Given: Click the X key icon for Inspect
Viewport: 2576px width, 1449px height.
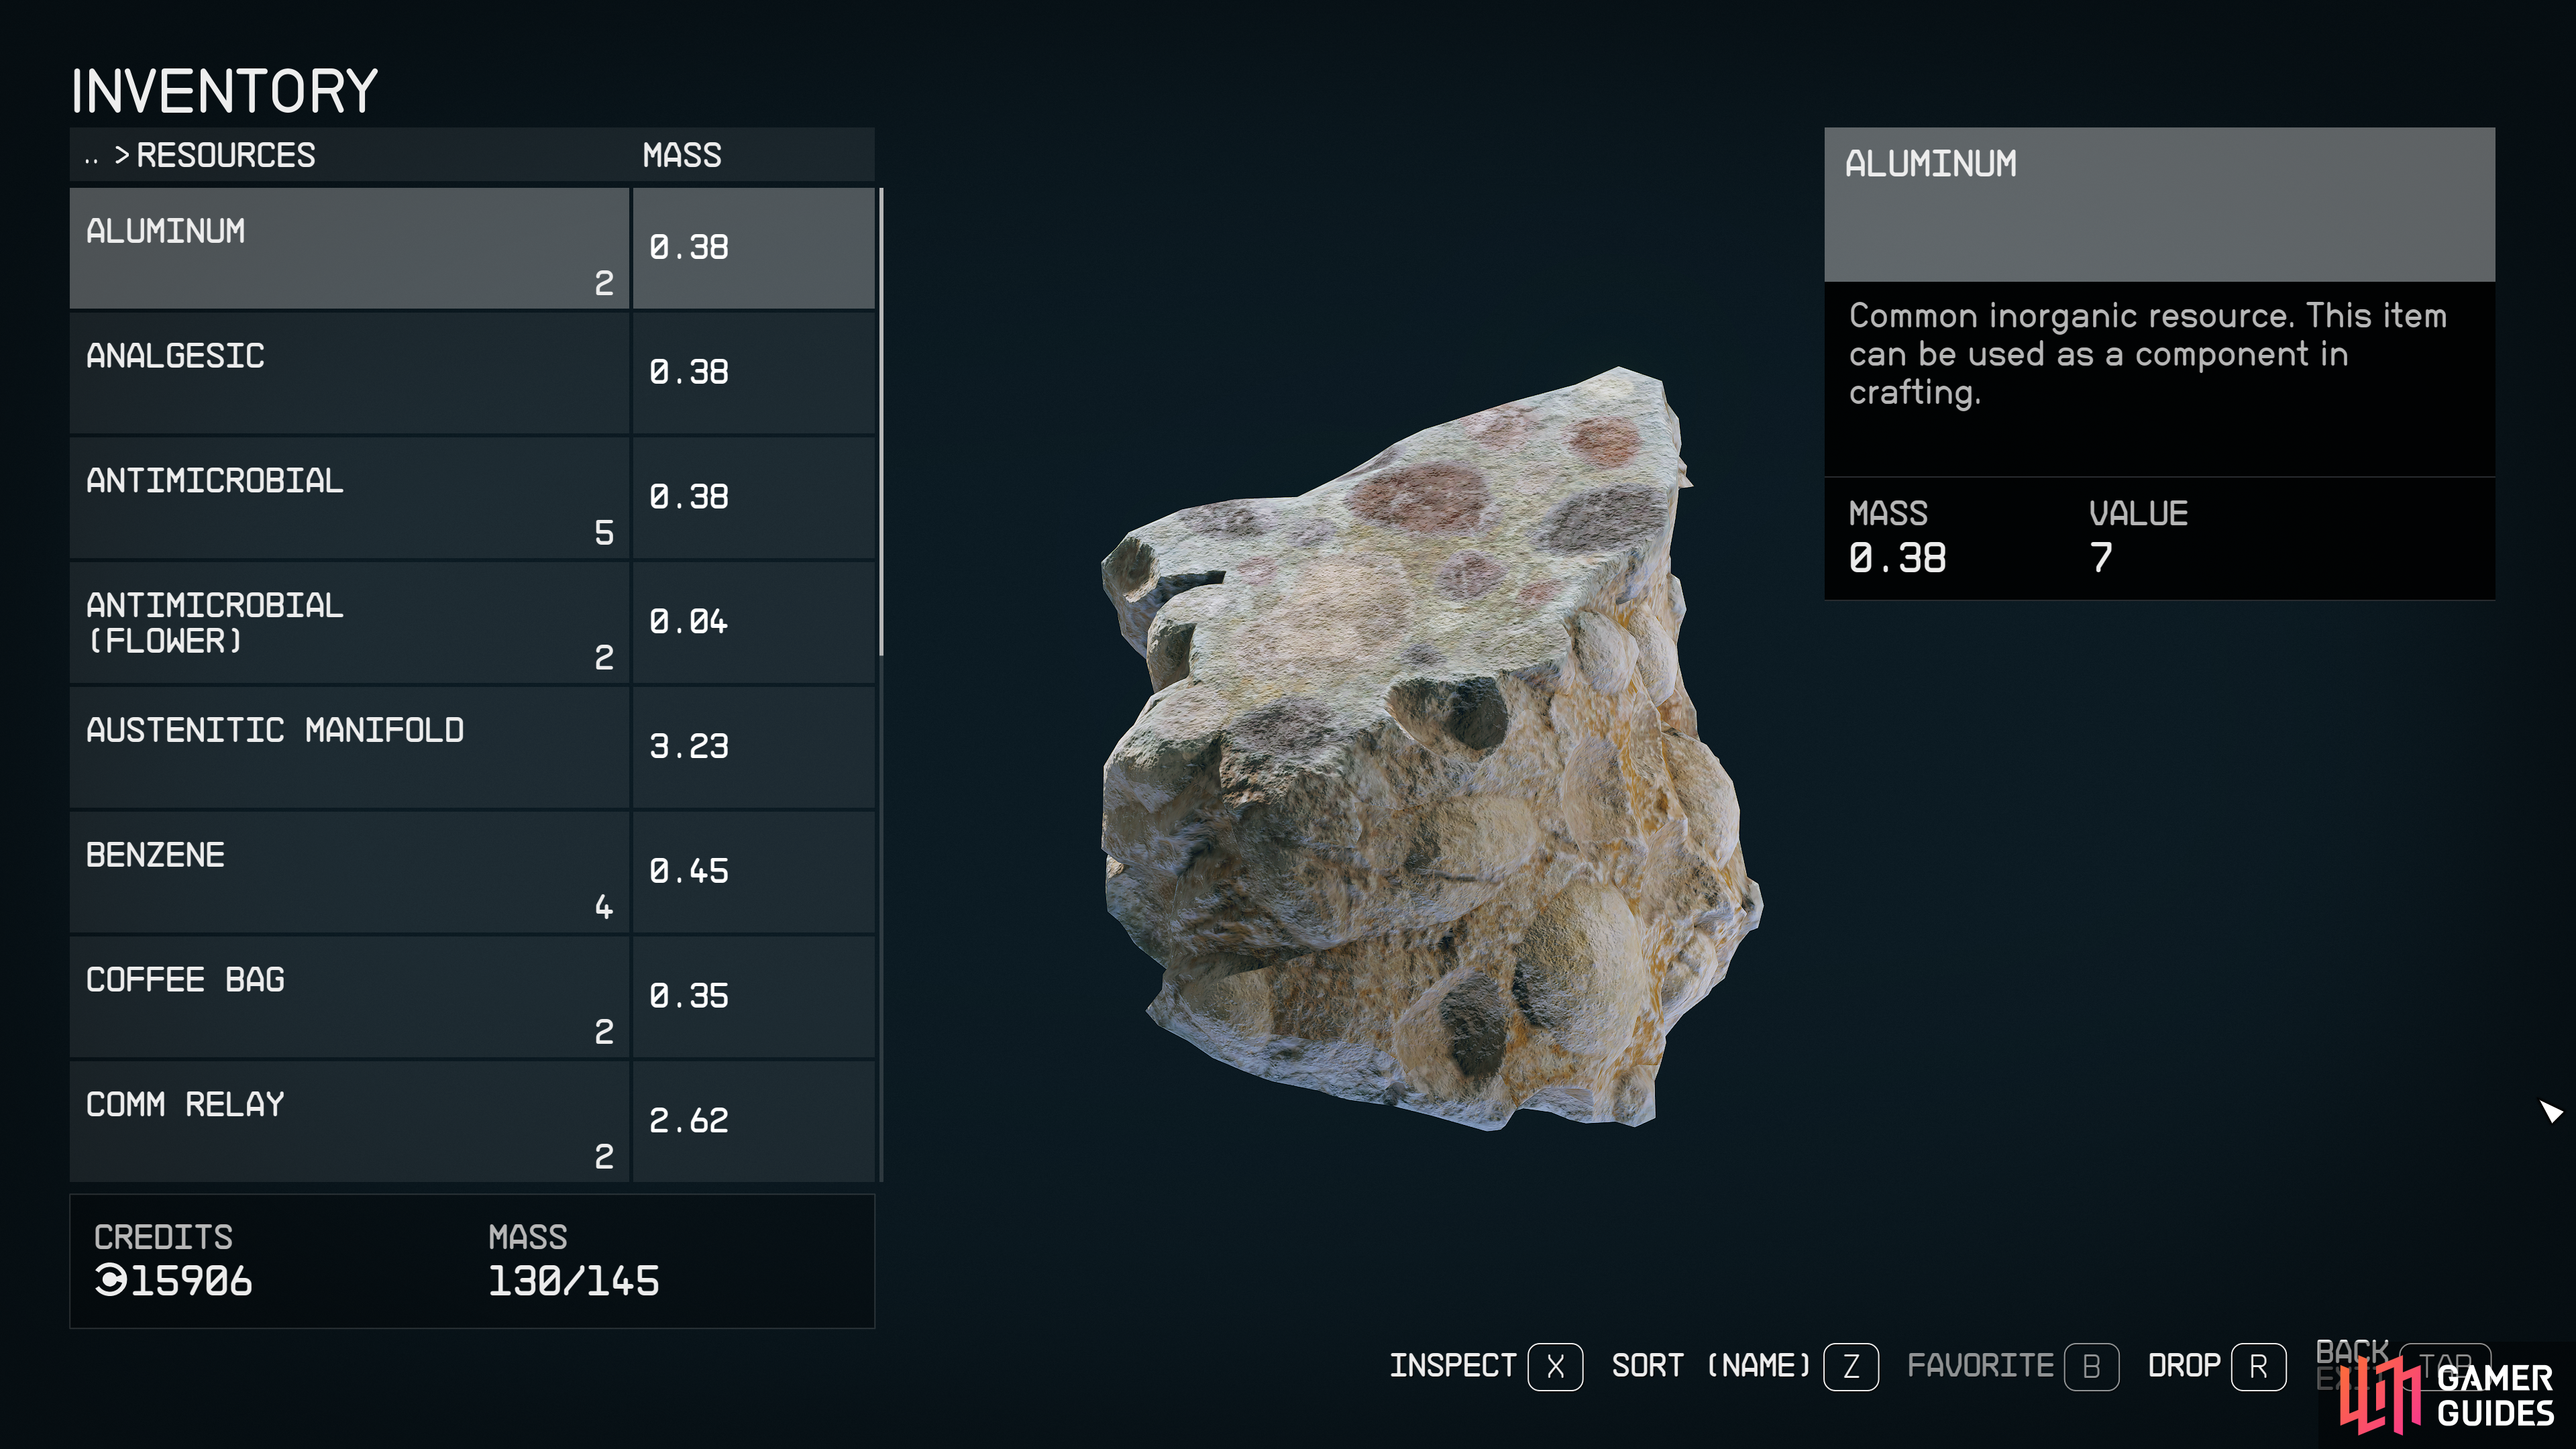Looking at the screenshot, I should point(1555,1367).
